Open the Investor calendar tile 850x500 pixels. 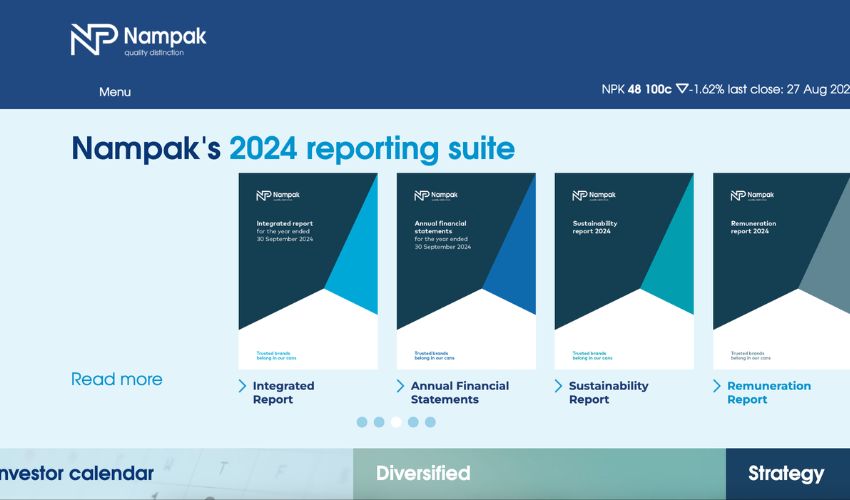pos(176,474)
